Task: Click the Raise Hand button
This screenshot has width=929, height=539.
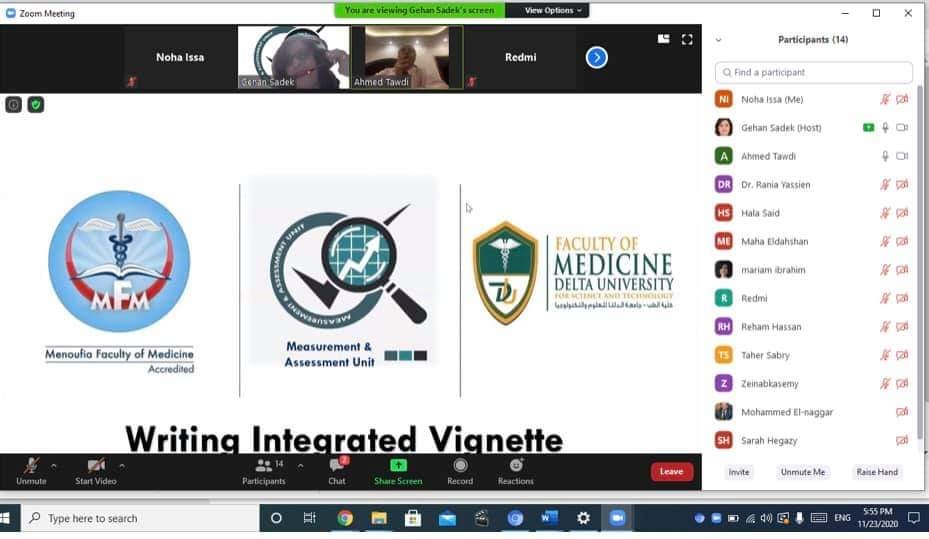Action: click(x=877, y=472)
